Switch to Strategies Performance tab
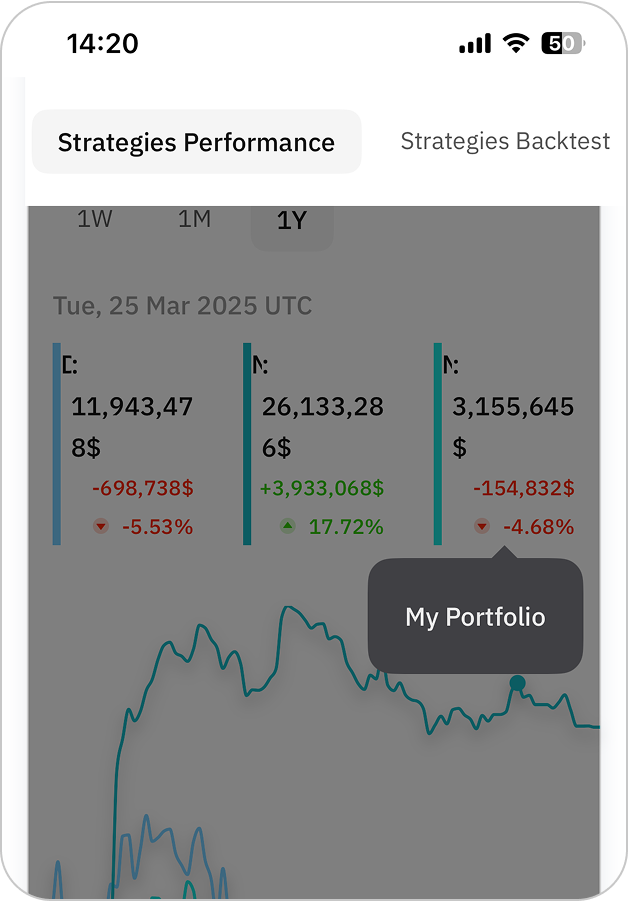 196,142
